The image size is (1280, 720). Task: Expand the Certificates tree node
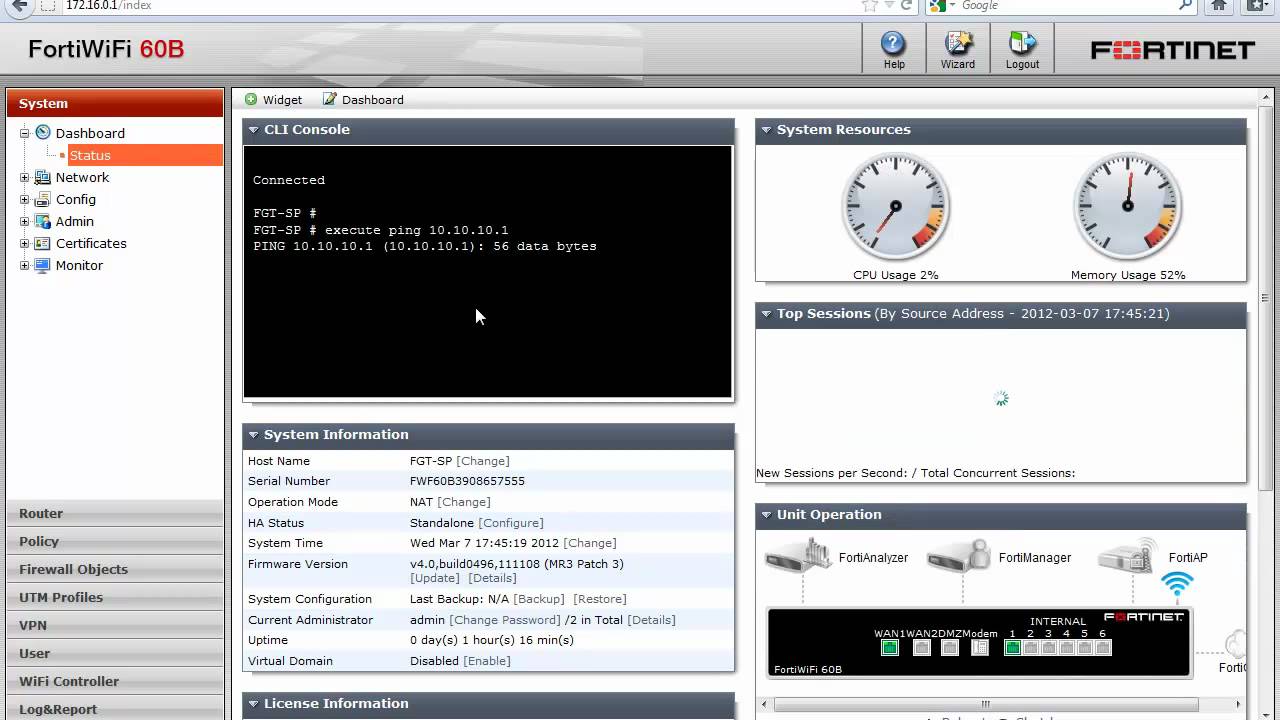click(x=25, y=243)
